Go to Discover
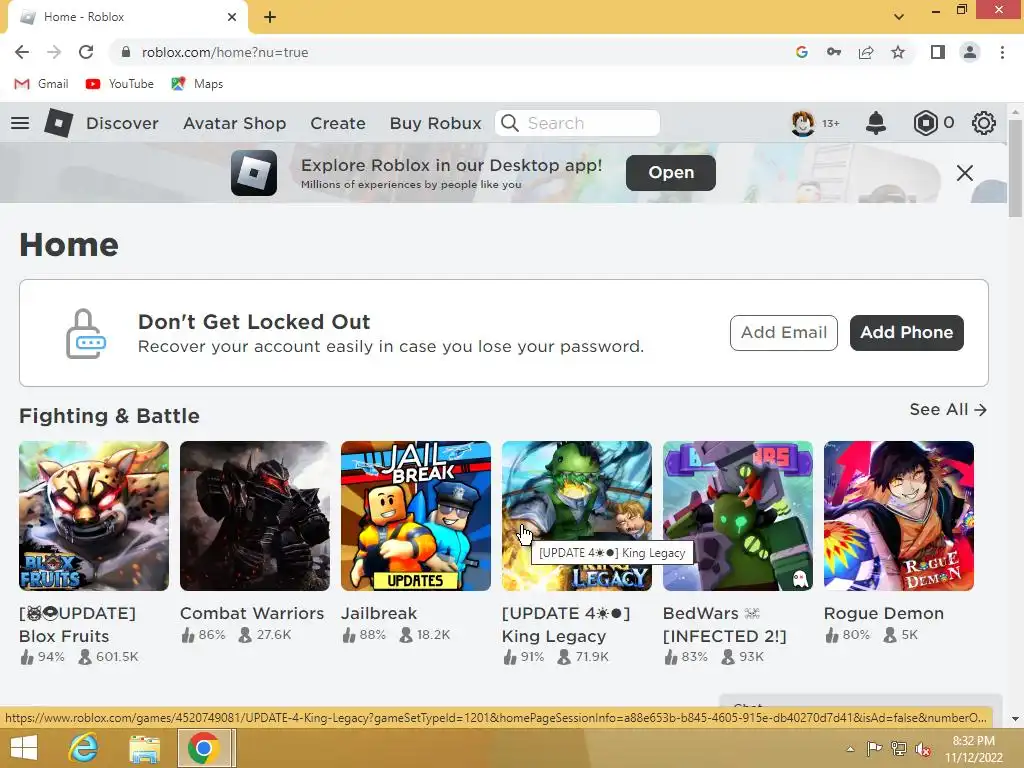Screen dimensions: 1024x768 coord(122,123)
